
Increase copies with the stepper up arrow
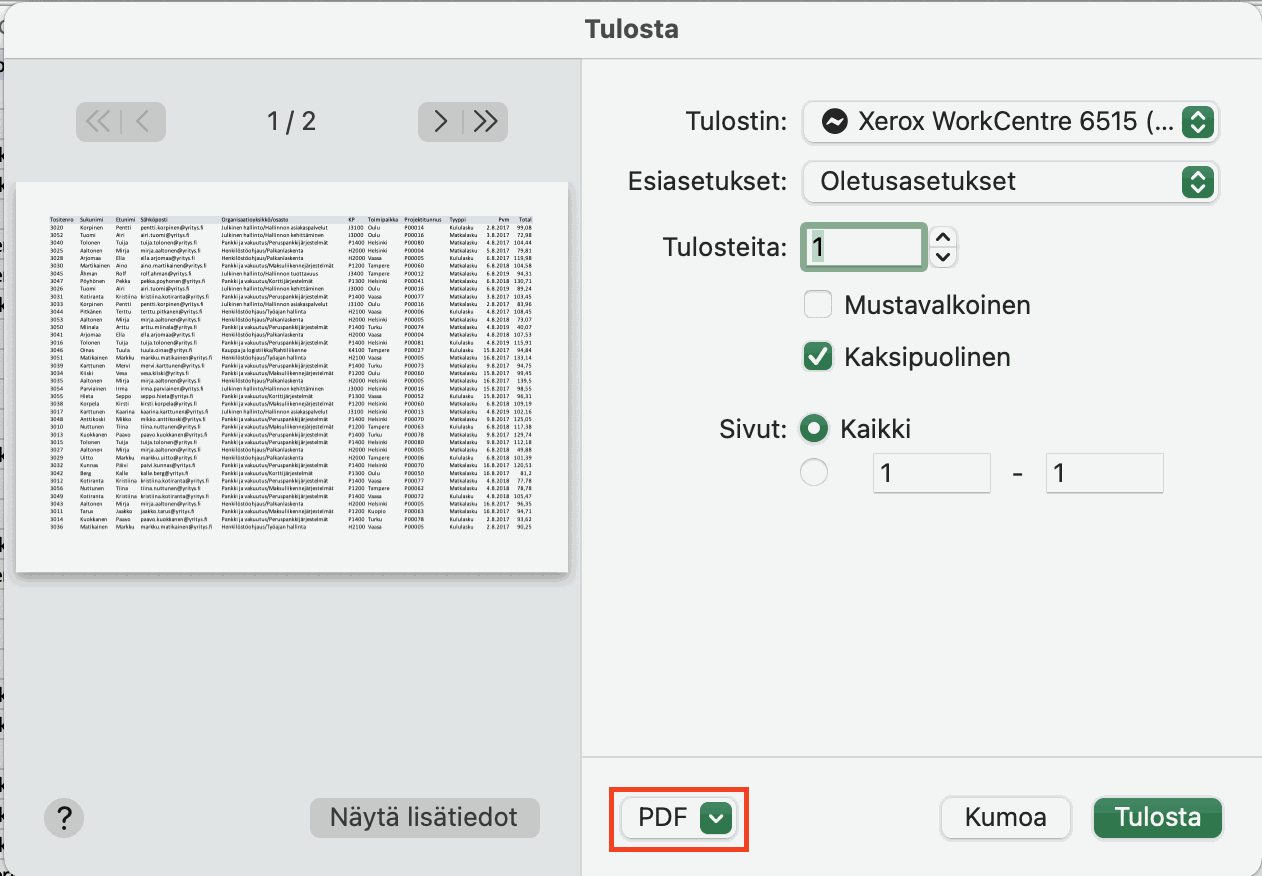[943, 238]
